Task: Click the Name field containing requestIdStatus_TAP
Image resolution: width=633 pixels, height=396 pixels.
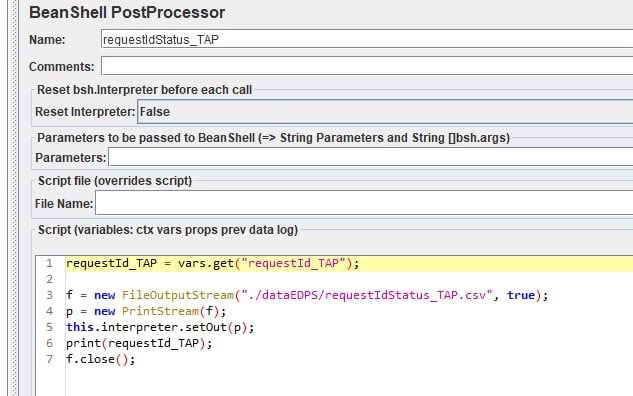Action: pyautogui.click(x=367, y=39)
